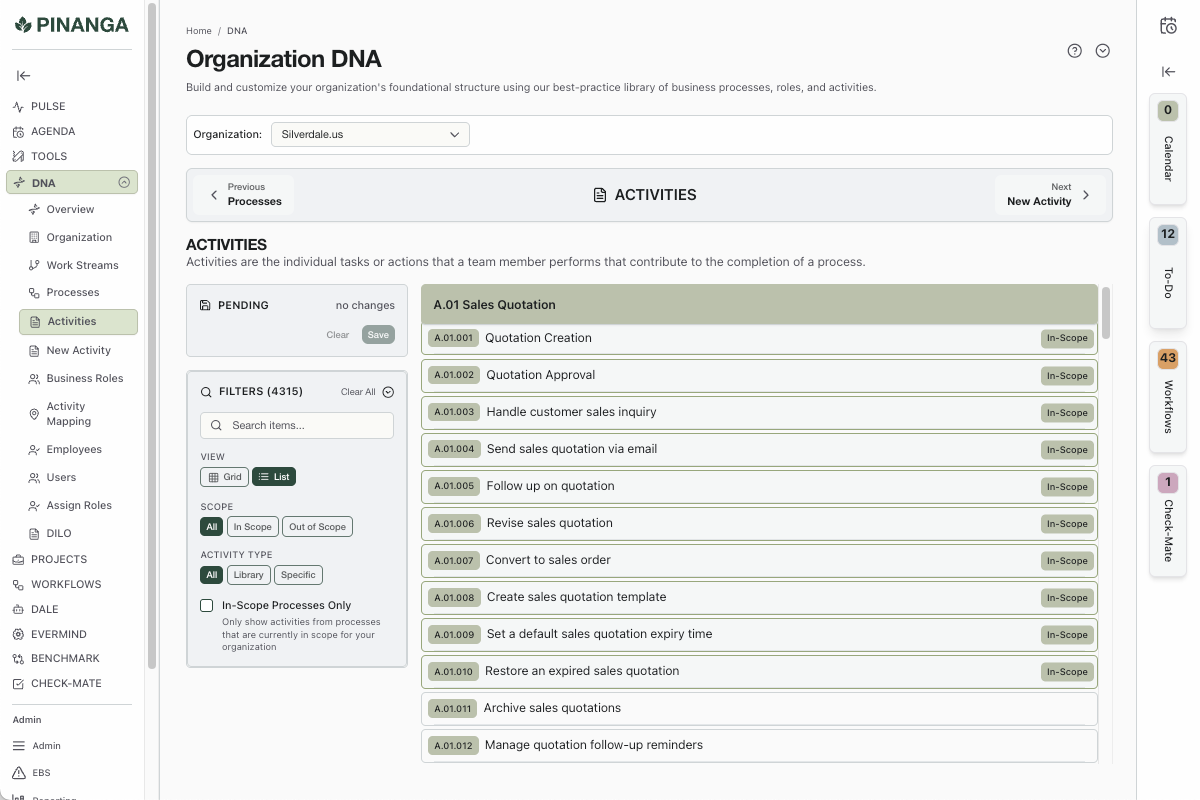Set Activity Type filter to Specific
Viewport: 1200px width, 800px height.
click(x=298, y=575)
